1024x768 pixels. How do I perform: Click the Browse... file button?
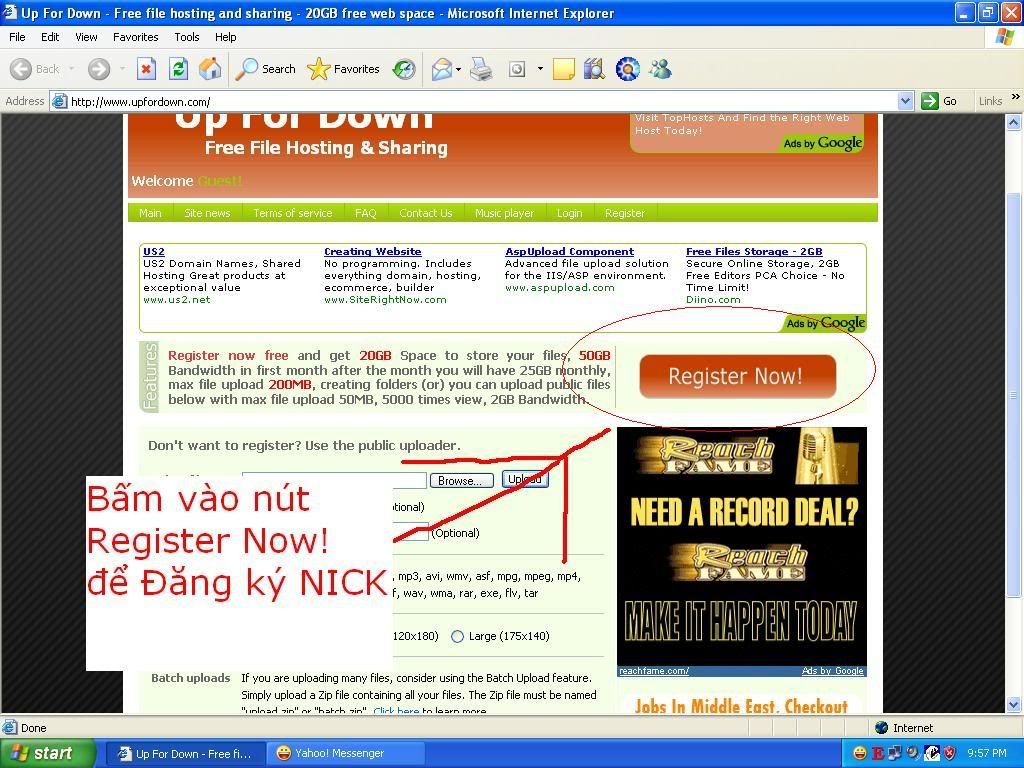(460, 481)
